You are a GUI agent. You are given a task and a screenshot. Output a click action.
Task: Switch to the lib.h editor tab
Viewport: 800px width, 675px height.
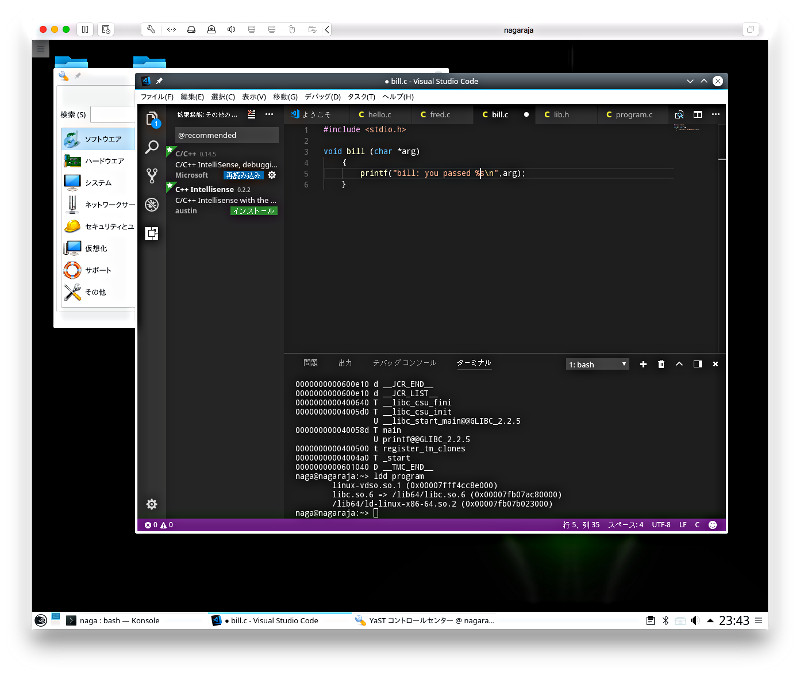tap(566, 114)
